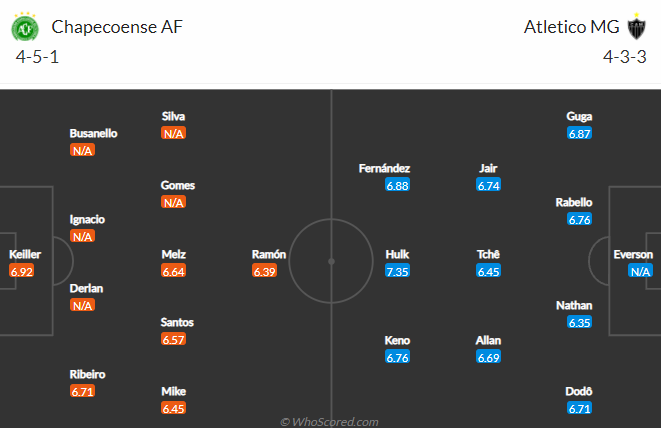Screen dimensions: 661x428
Task: Select Nathan's 6.35 rating badge
Action: (x=579, y=323)
